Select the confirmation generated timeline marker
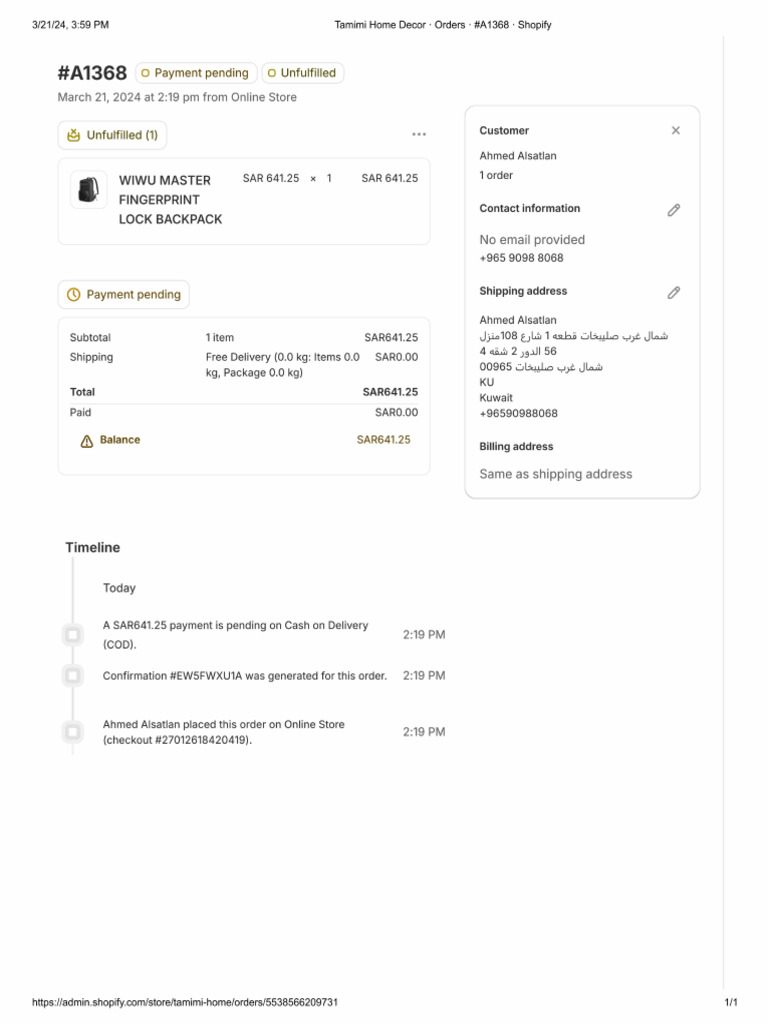The image size is (768, 1024). tap(73, 676)
